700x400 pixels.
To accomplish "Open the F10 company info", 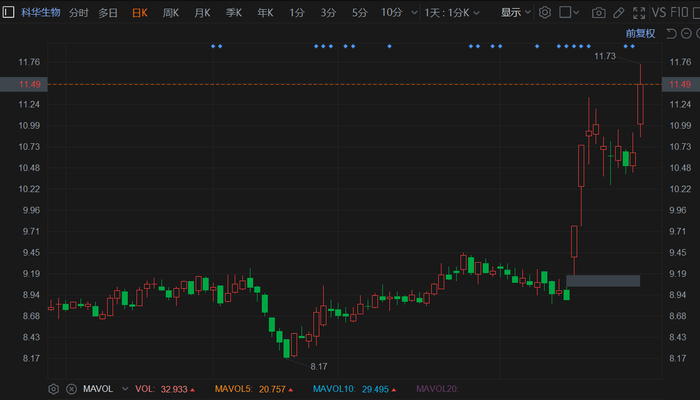I will (679, 12).
